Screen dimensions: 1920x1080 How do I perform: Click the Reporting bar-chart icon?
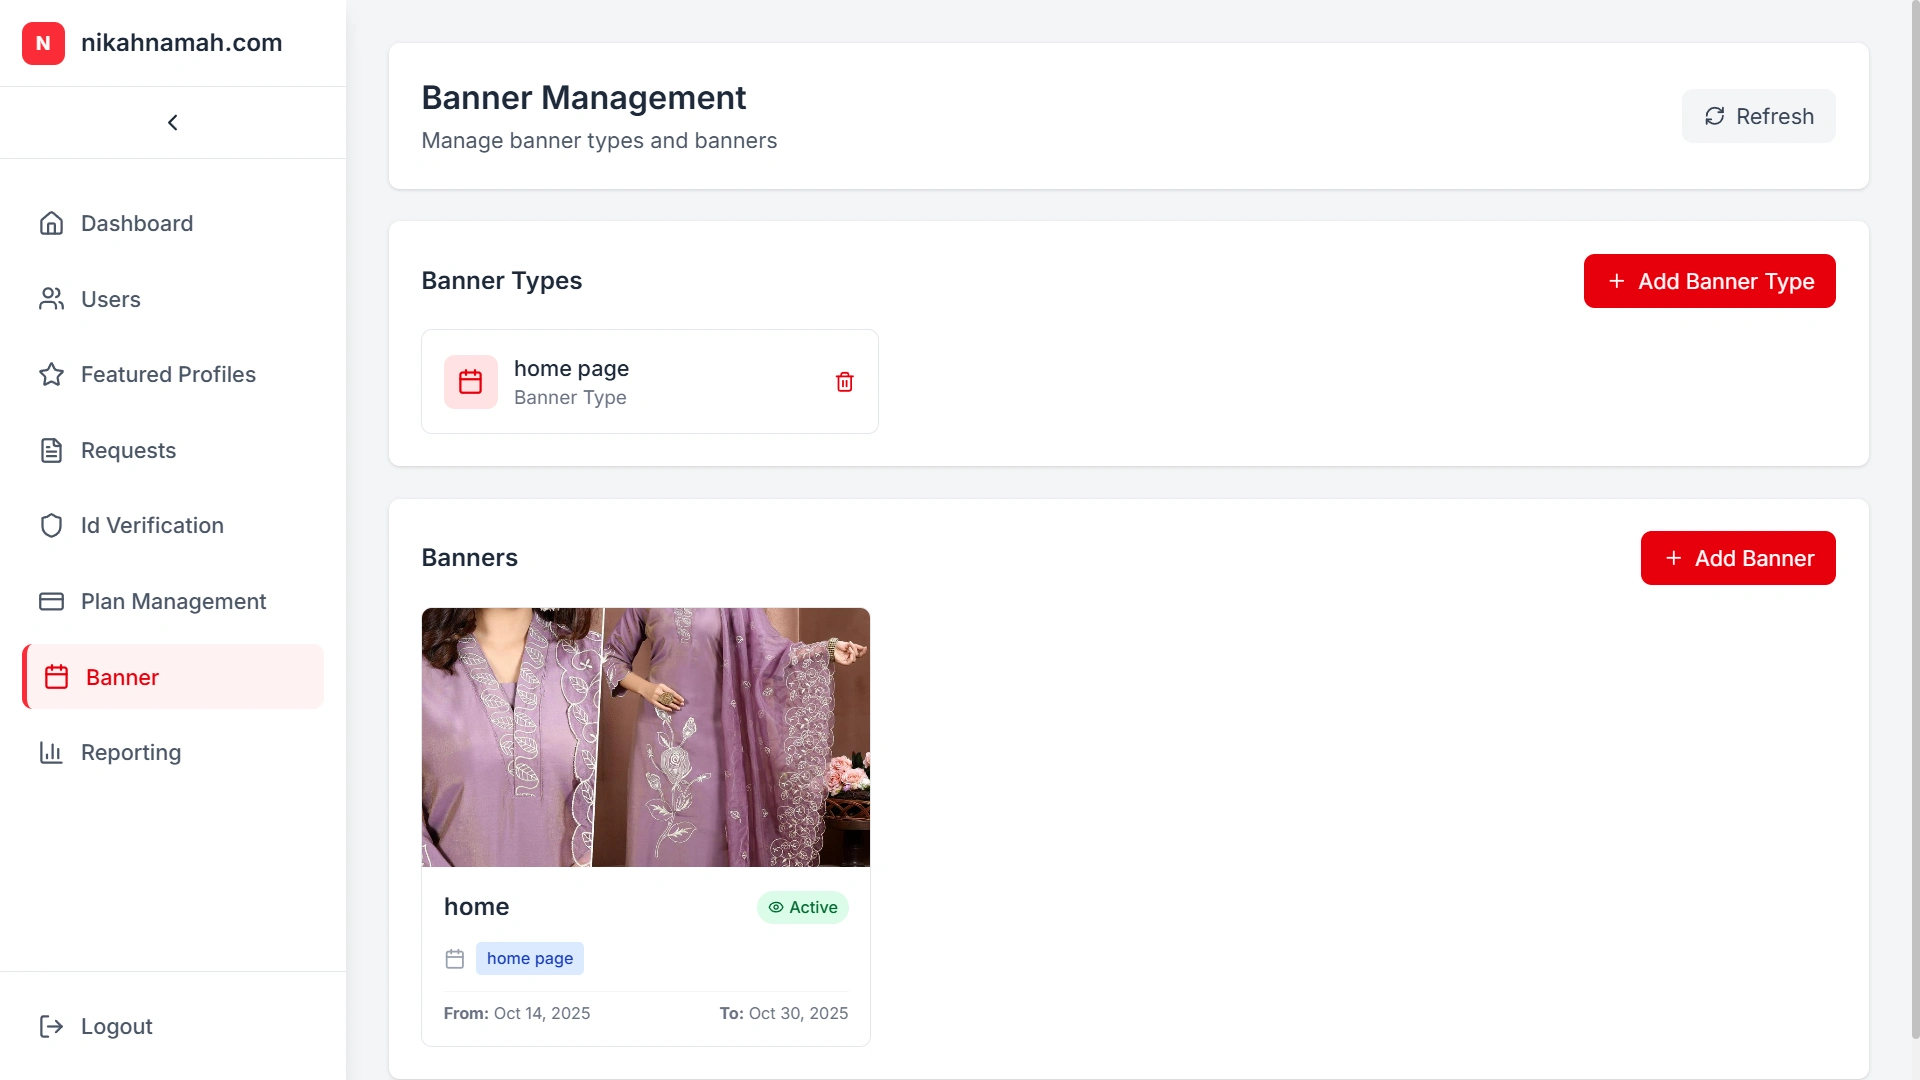[x=51, y=752]
